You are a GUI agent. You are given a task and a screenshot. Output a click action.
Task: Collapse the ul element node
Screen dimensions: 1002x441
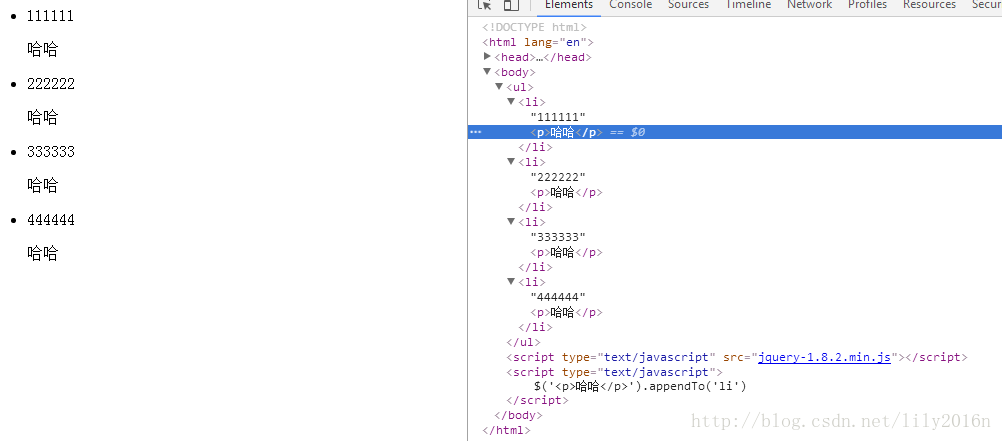coord(499,86)
